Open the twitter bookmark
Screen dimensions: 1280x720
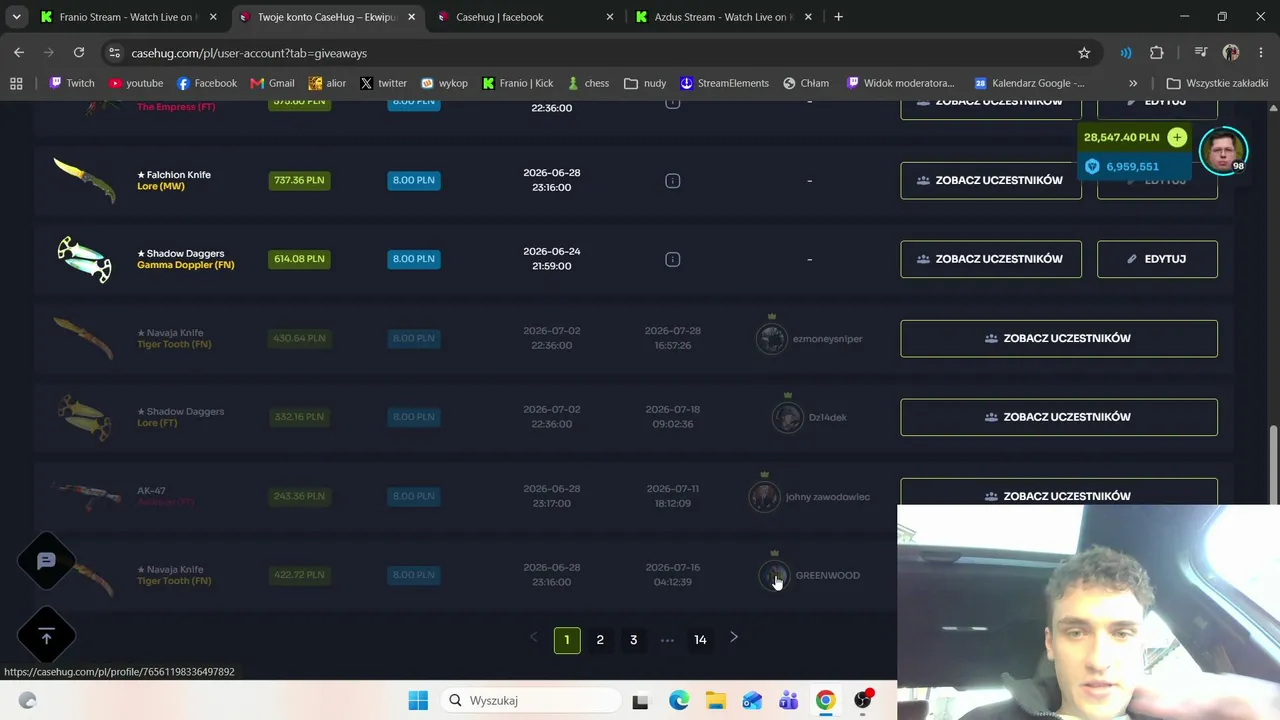click(383, 83)
